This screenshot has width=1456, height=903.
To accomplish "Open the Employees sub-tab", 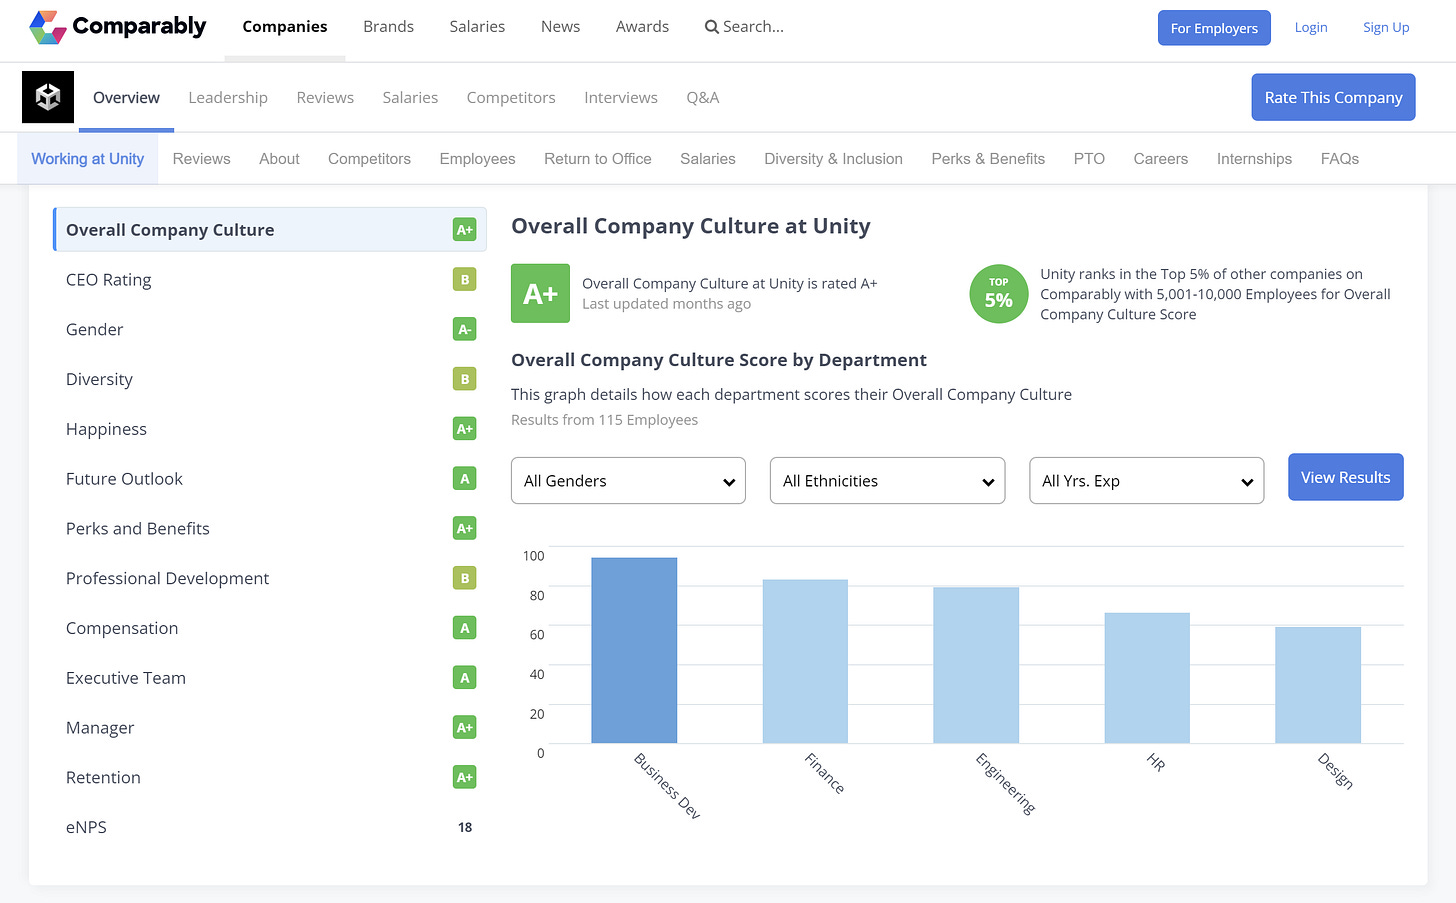I will [477, 159].
